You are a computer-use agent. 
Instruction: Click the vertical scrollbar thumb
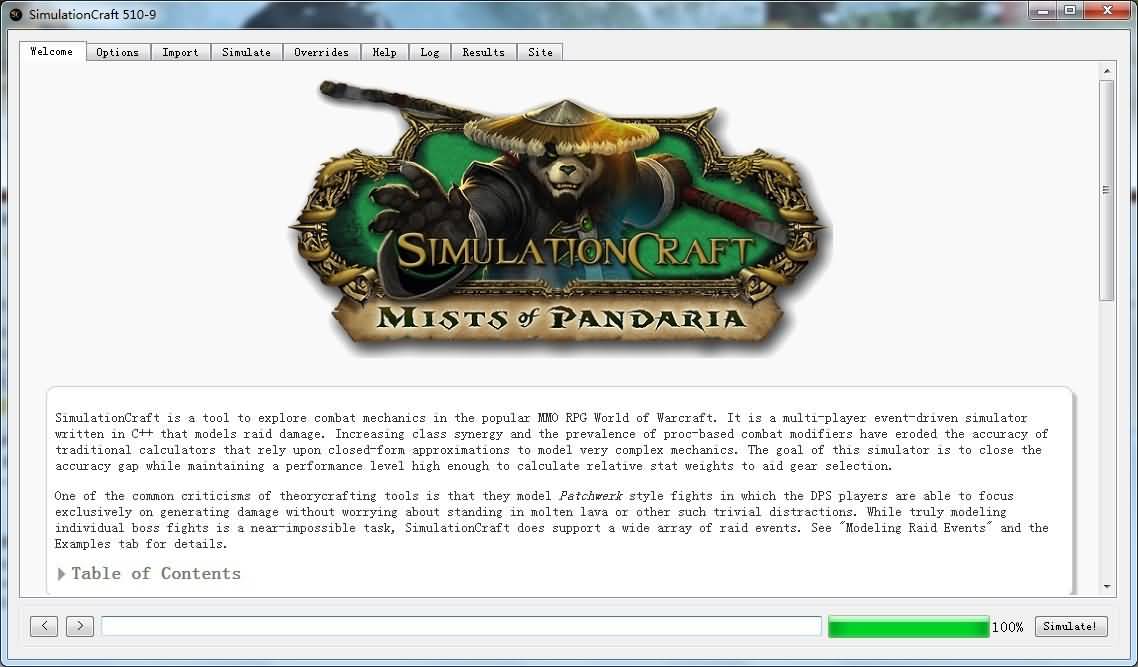(x=1107, y=190)
